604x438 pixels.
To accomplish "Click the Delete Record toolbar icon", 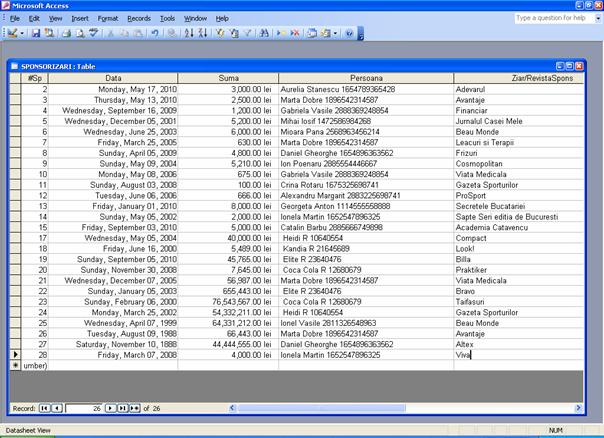I will [x=295, y=33].
